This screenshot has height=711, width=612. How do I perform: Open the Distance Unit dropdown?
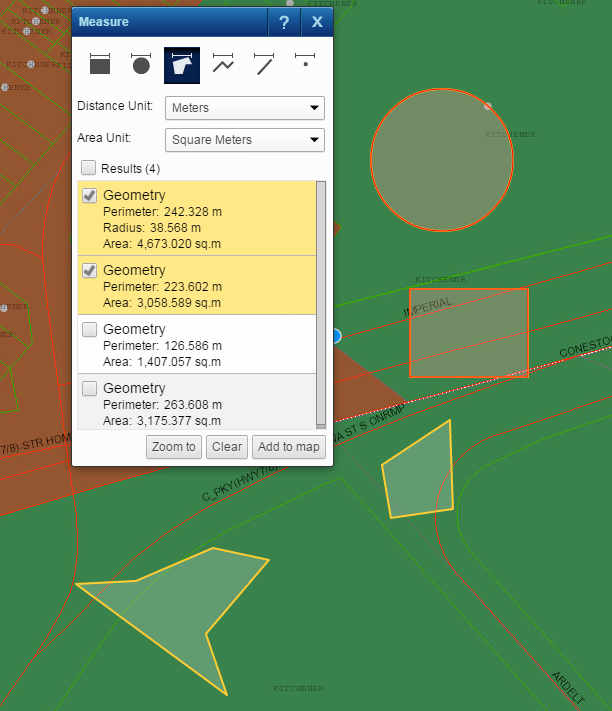[245, 108]
